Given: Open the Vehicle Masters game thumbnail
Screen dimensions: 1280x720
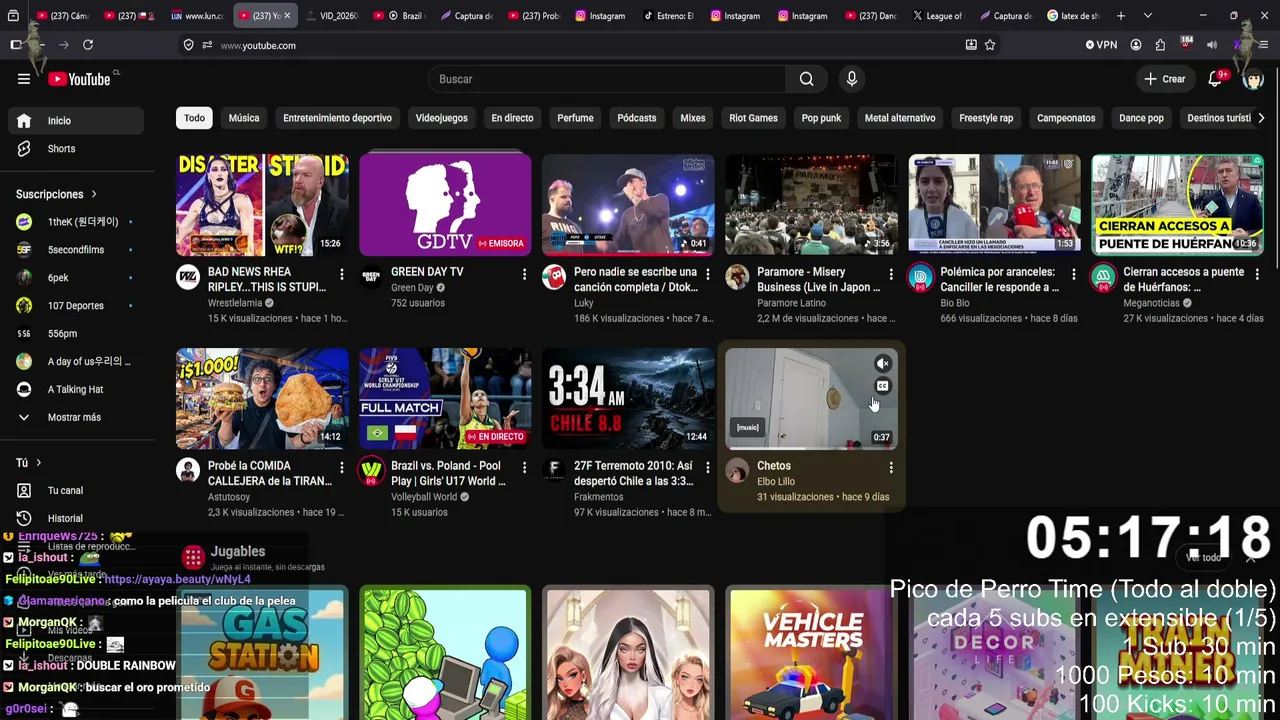Looking at the screenshot, I should [x=811, y=654].
